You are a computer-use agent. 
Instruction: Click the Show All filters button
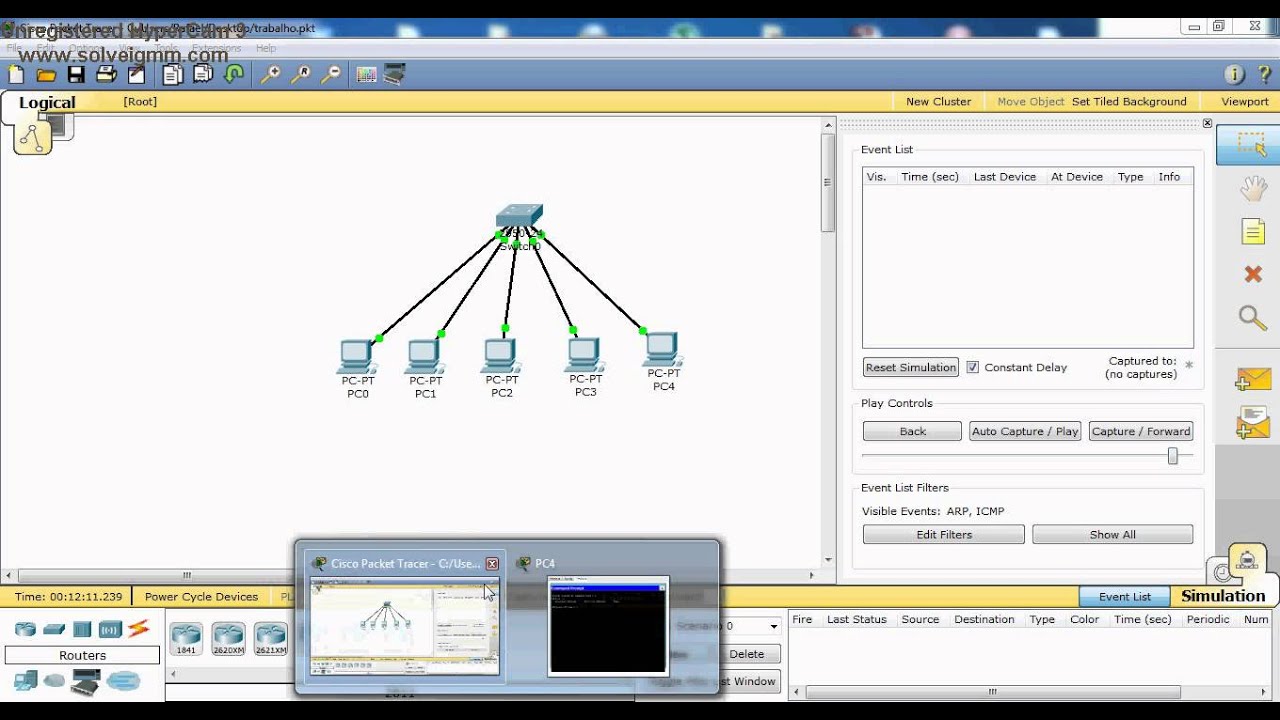[1113, 535]
